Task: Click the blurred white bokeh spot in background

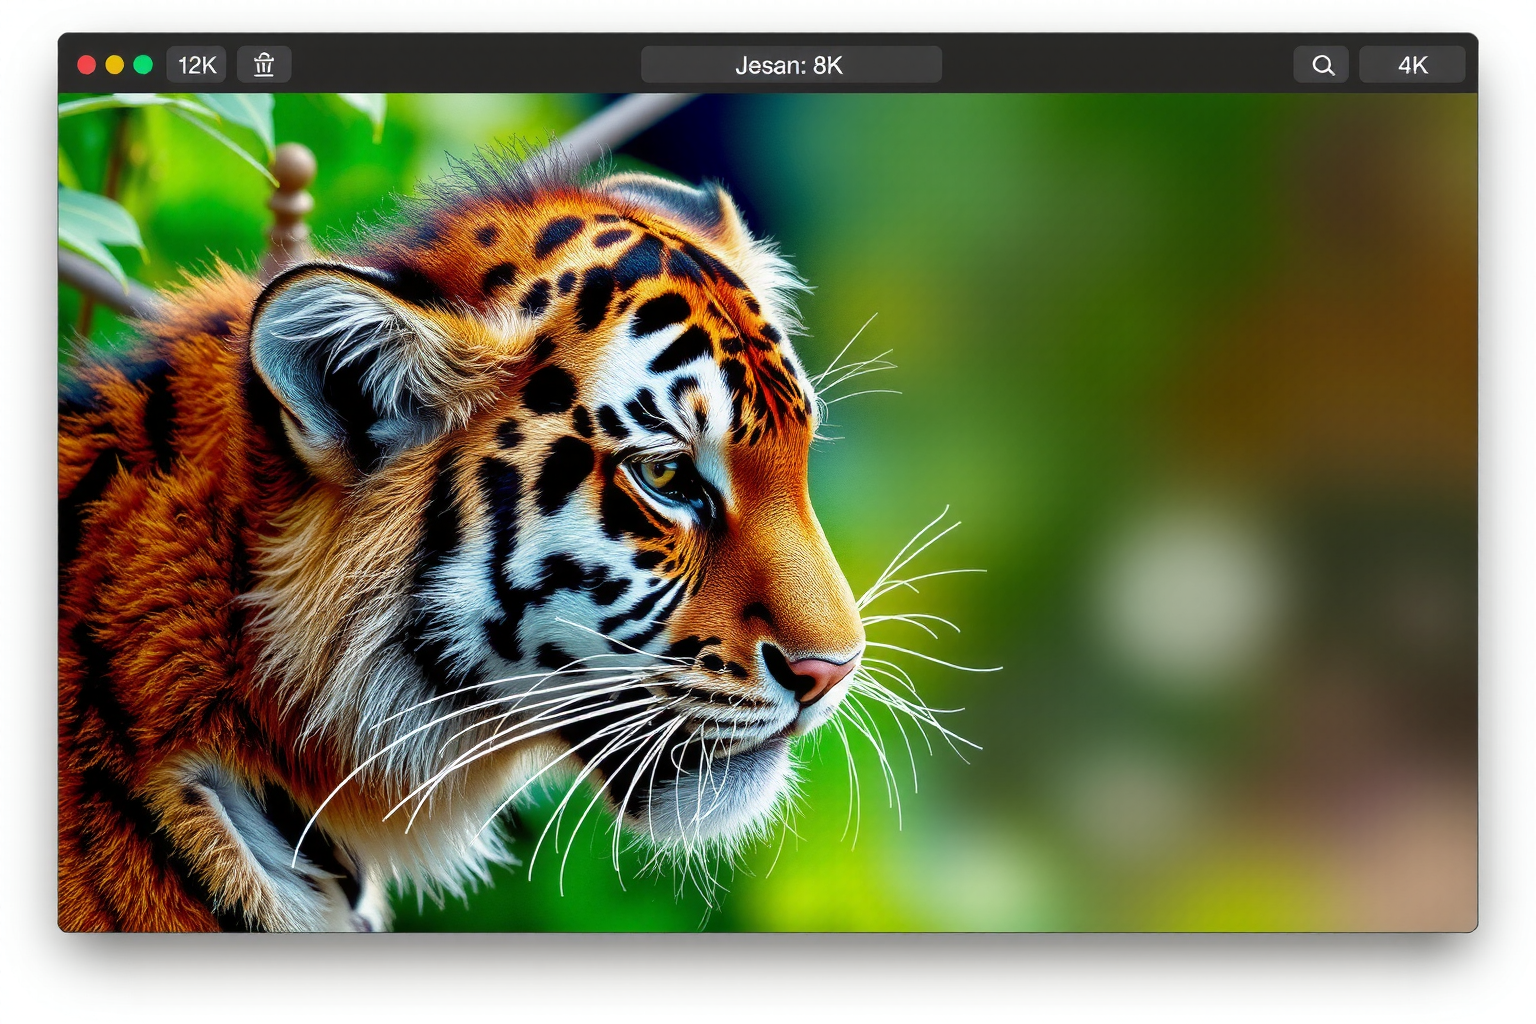Action: pos(1187,592)
